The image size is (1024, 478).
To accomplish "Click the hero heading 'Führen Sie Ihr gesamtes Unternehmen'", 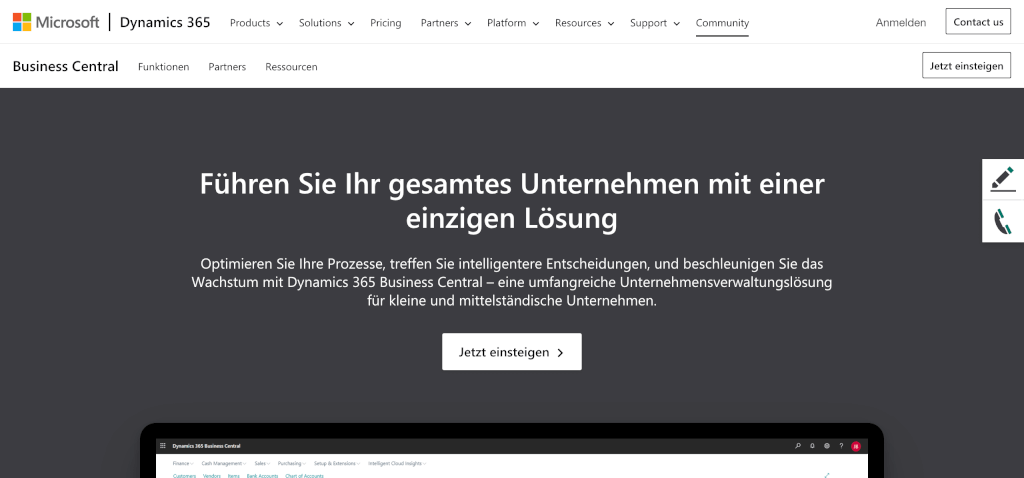I will pos(512,201).
